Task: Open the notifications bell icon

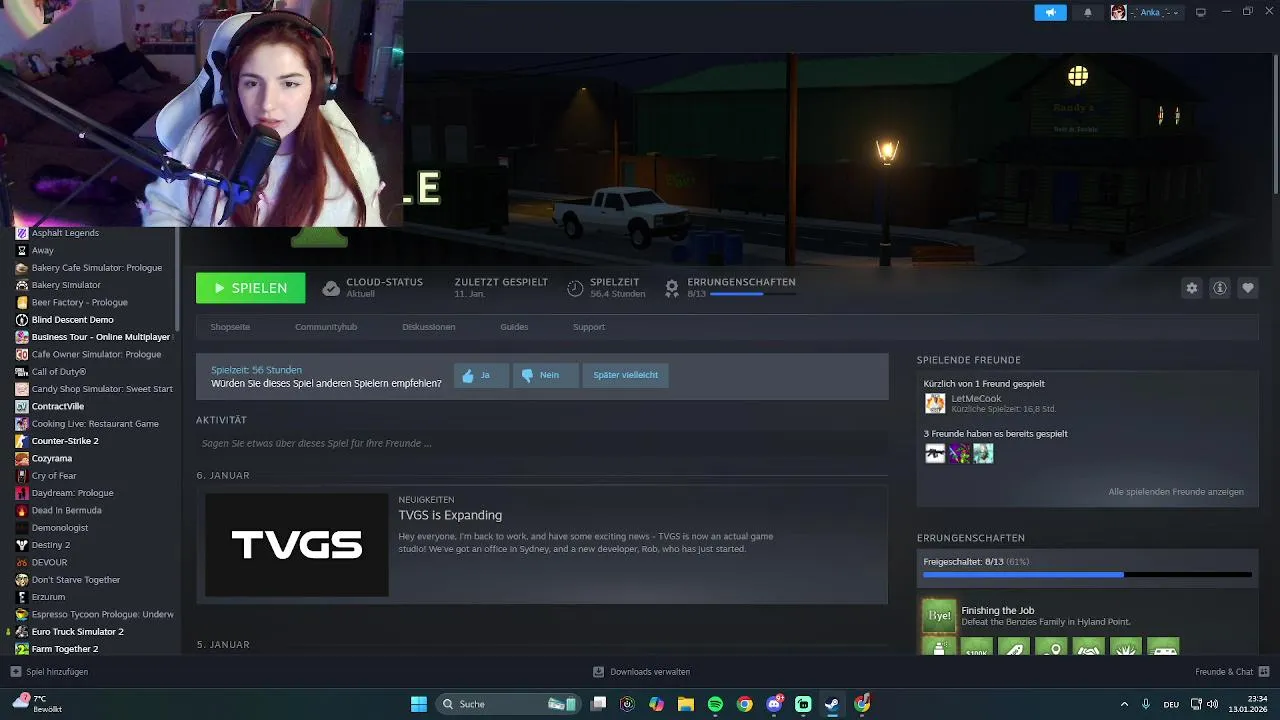Action: pos(1088,13)
